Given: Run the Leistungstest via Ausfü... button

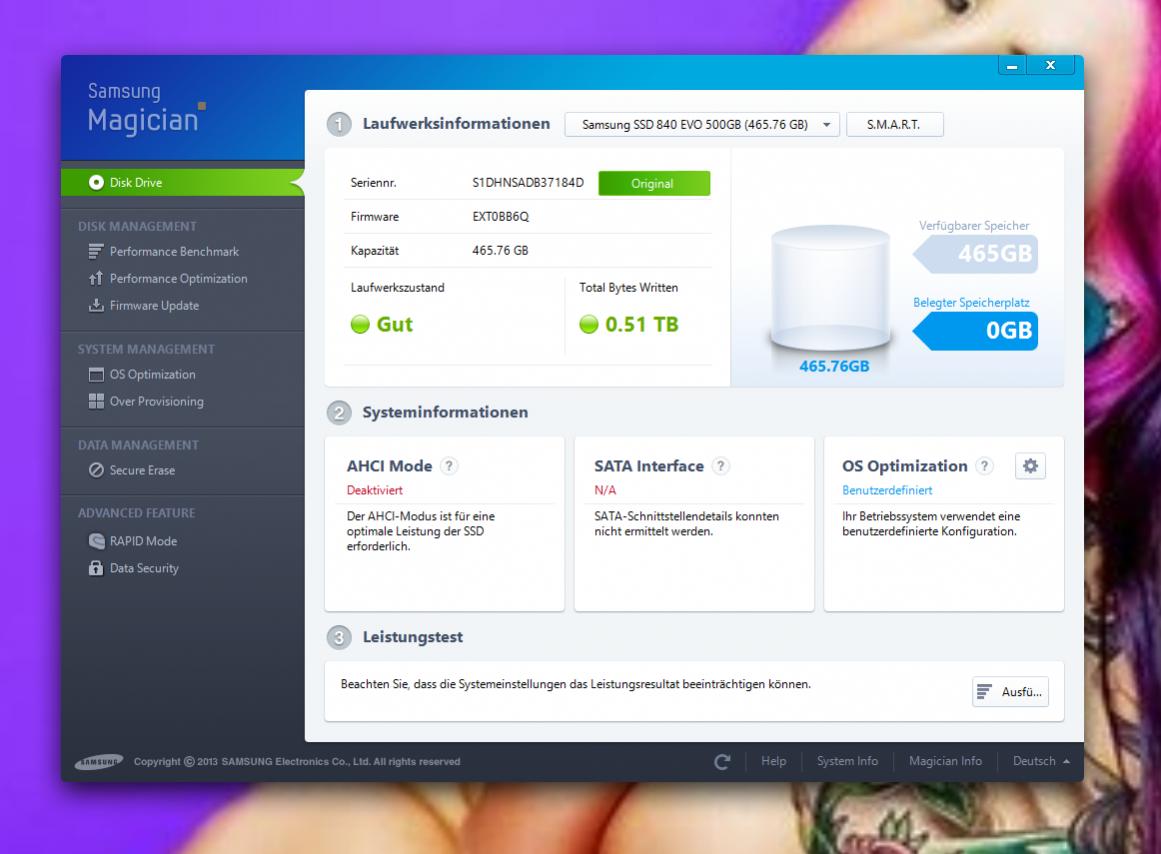Looking at the screenshot, I should pyautogui.click(x=1010, y=692).
